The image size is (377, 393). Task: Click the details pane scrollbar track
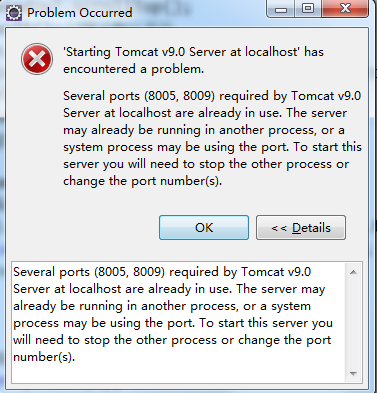point(353,323)
